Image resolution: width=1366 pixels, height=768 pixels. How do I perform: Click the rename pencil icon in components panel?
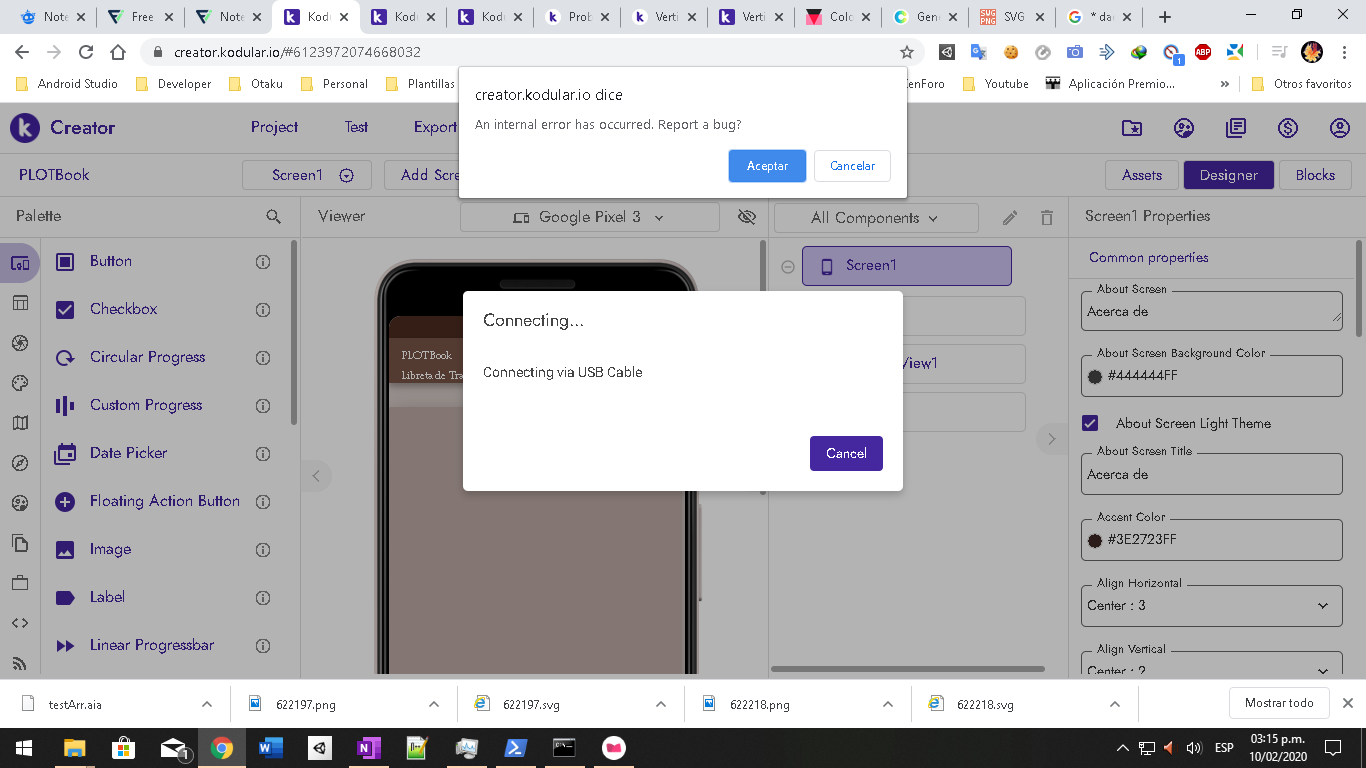[x=1010, y=218]
